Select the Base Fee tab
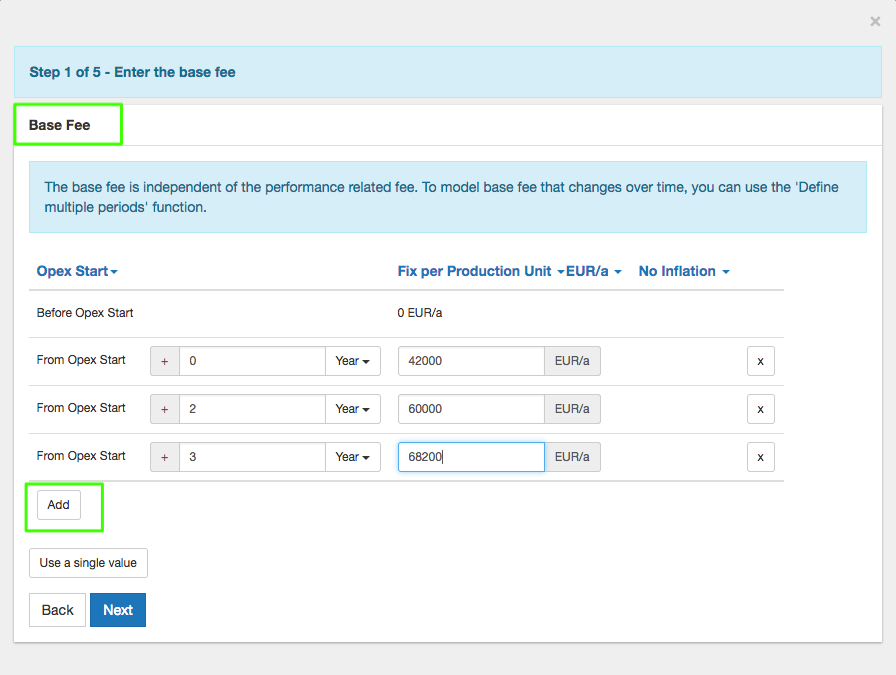Viewport: 896px width, 675px height. tap(60, 125)
